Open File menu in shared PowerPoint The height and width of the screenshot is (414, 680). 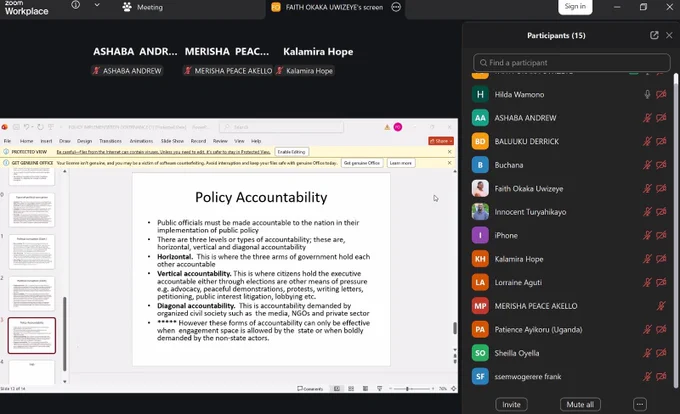[x=7, y=141]
